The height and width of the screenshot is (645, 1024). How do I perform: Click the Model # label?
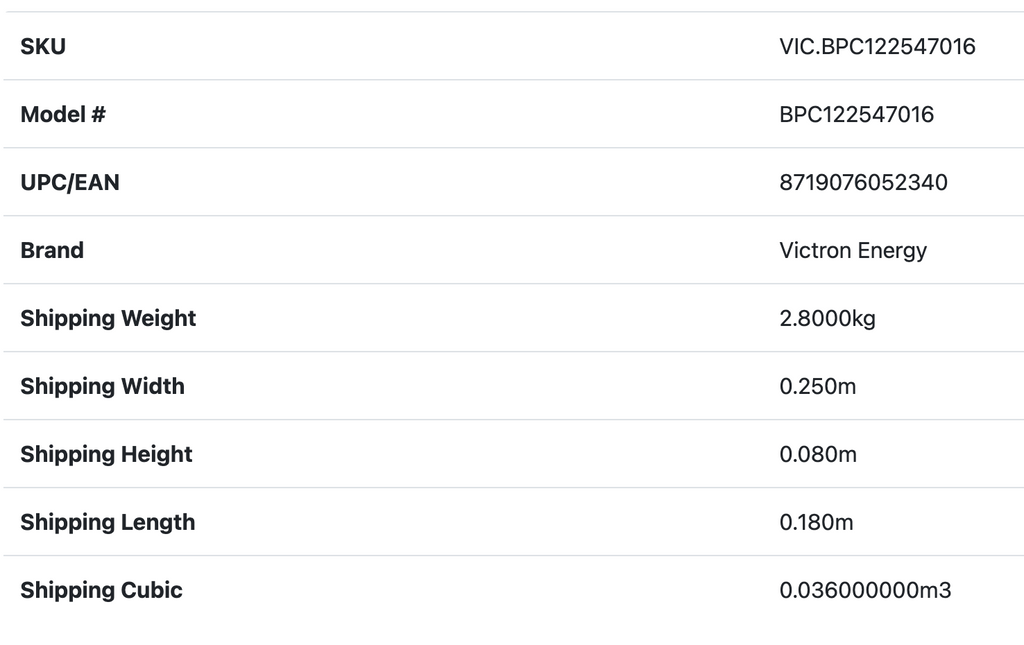click(x=63, y=114)
